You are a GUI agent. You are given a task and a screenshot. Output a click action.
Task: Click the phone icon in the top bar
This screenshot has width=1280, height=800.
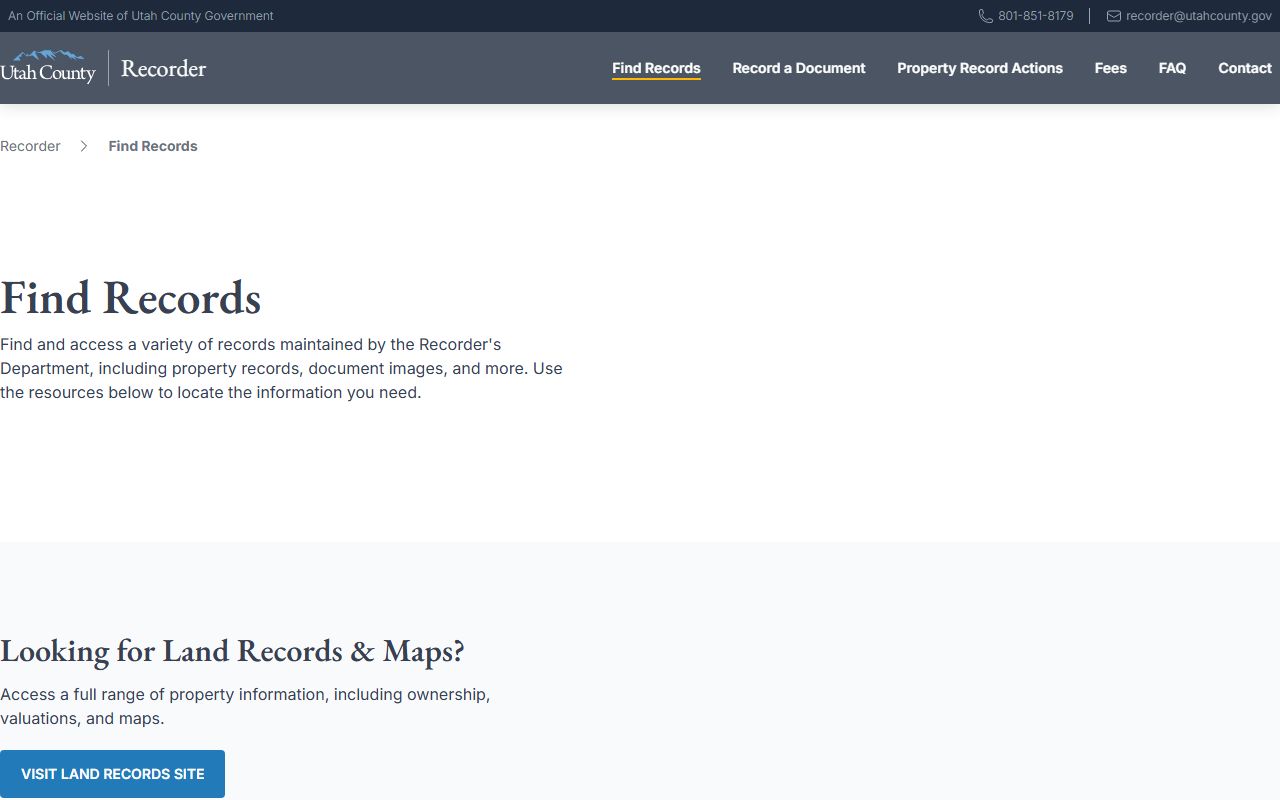click(985, 16)
